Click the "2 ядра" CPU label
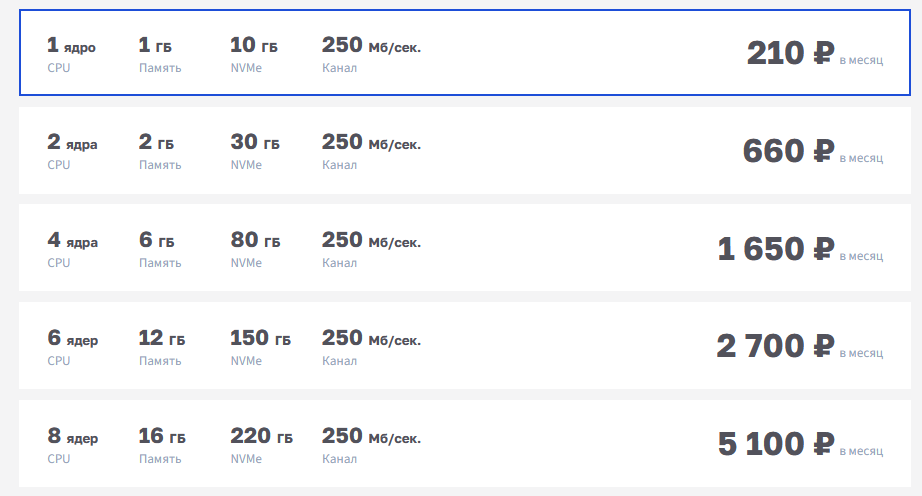Viewport: 922px width, 496px height. click(72, 143)
